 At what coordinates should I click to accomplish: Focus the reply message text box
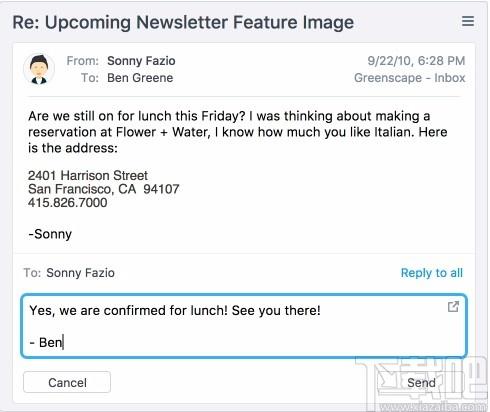[x=244, y=326]
